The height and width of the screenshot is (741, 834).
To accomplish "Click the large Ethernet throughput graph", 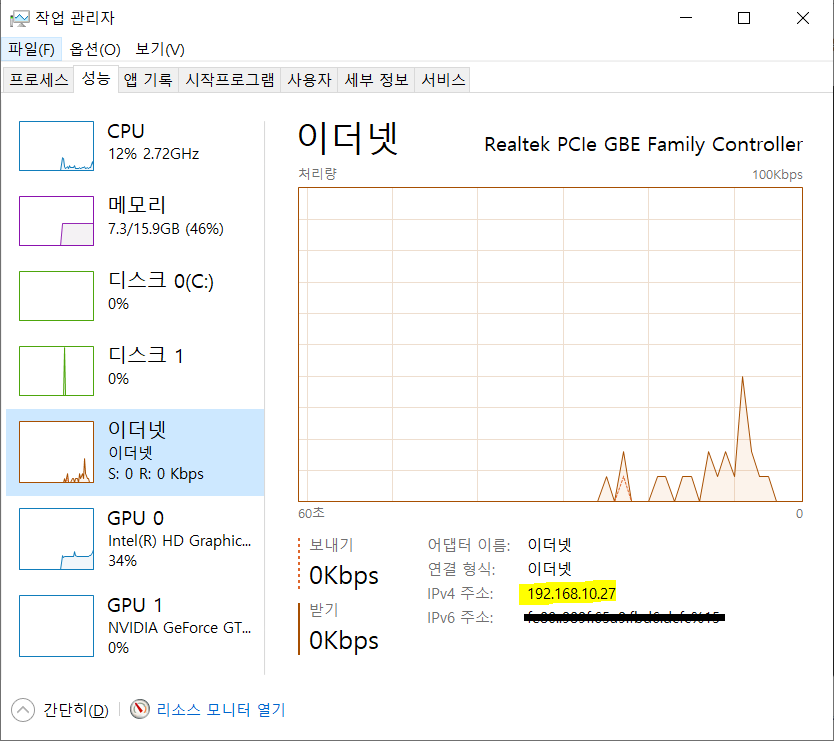I will click(550, 344).
